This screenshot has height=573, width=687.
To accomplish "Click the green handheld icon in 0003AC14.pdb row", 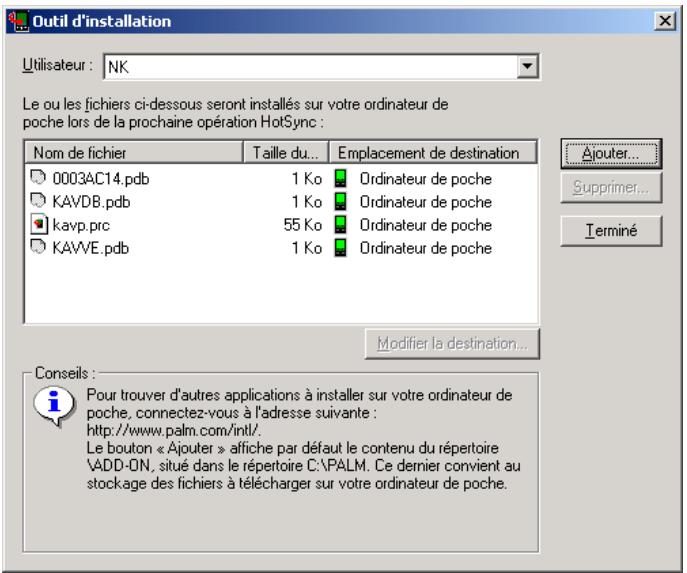I will coord(340,179).
